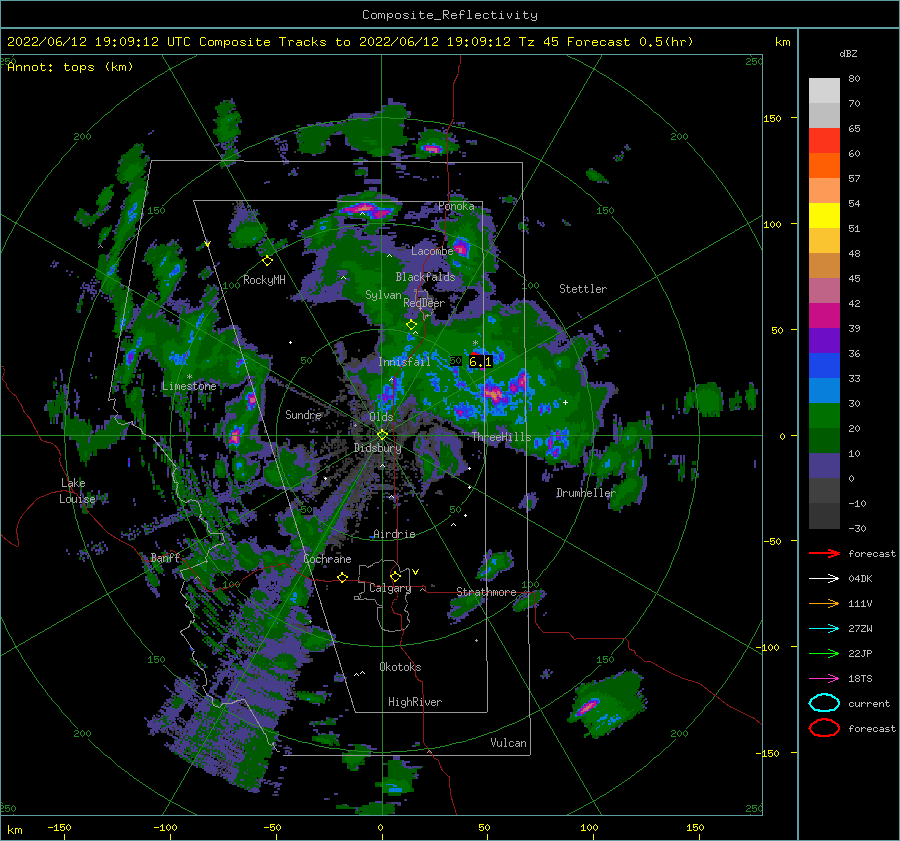Click the Limestone label
The image size is (900, 841).
tap(189, 386)
